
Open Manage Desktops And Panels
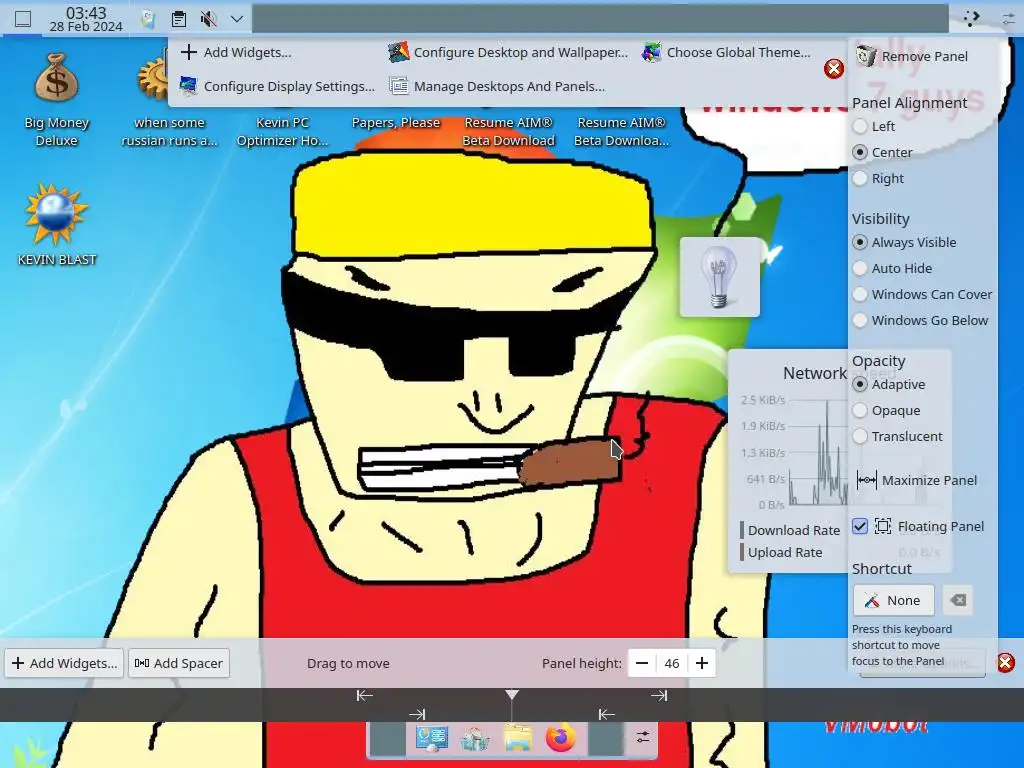497,86
